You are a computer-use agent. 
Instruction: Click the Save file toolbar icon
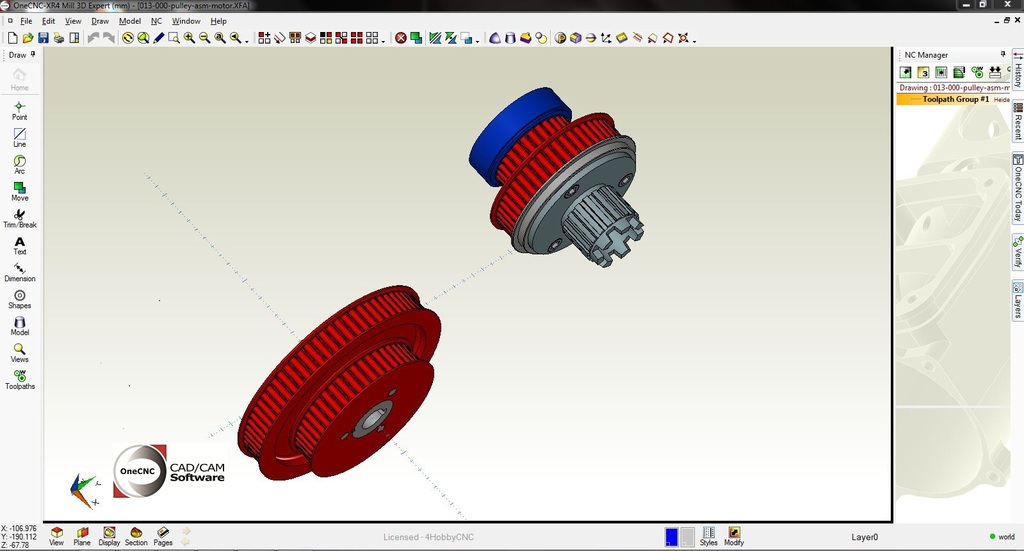point(43,38)
